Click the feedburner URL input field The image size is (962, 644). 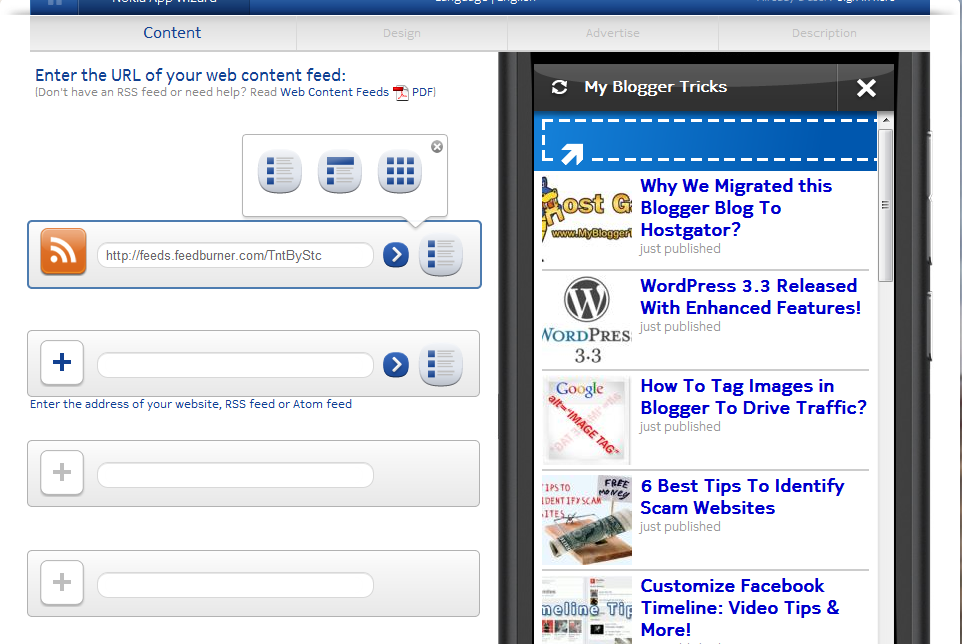pos(236,255)
